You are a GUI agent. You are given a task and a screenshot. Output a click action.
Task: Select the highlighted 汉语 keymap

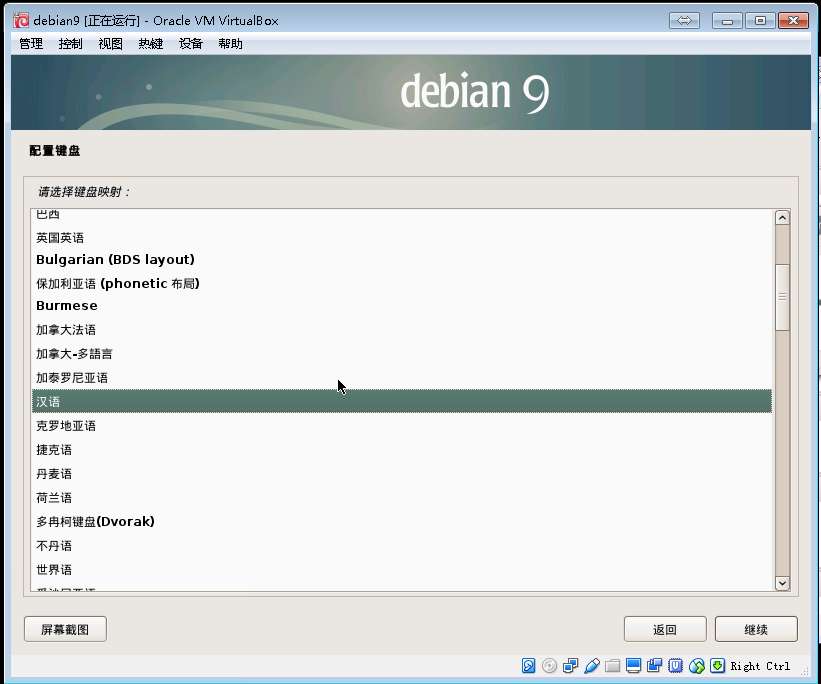(x=401, y=401)
